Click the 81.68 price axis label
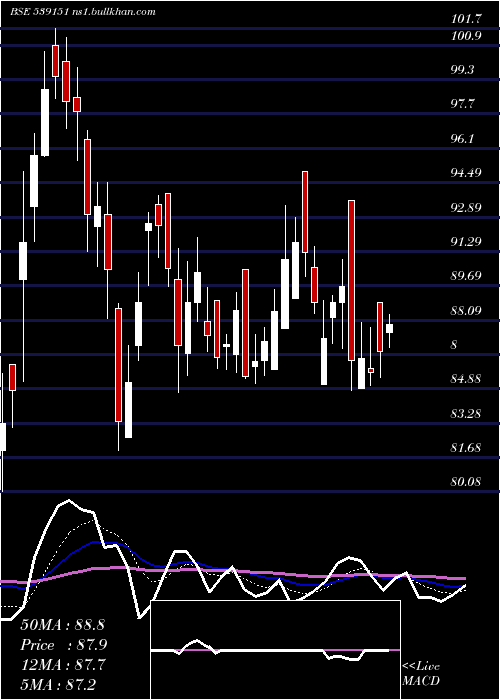 point(466,448)
